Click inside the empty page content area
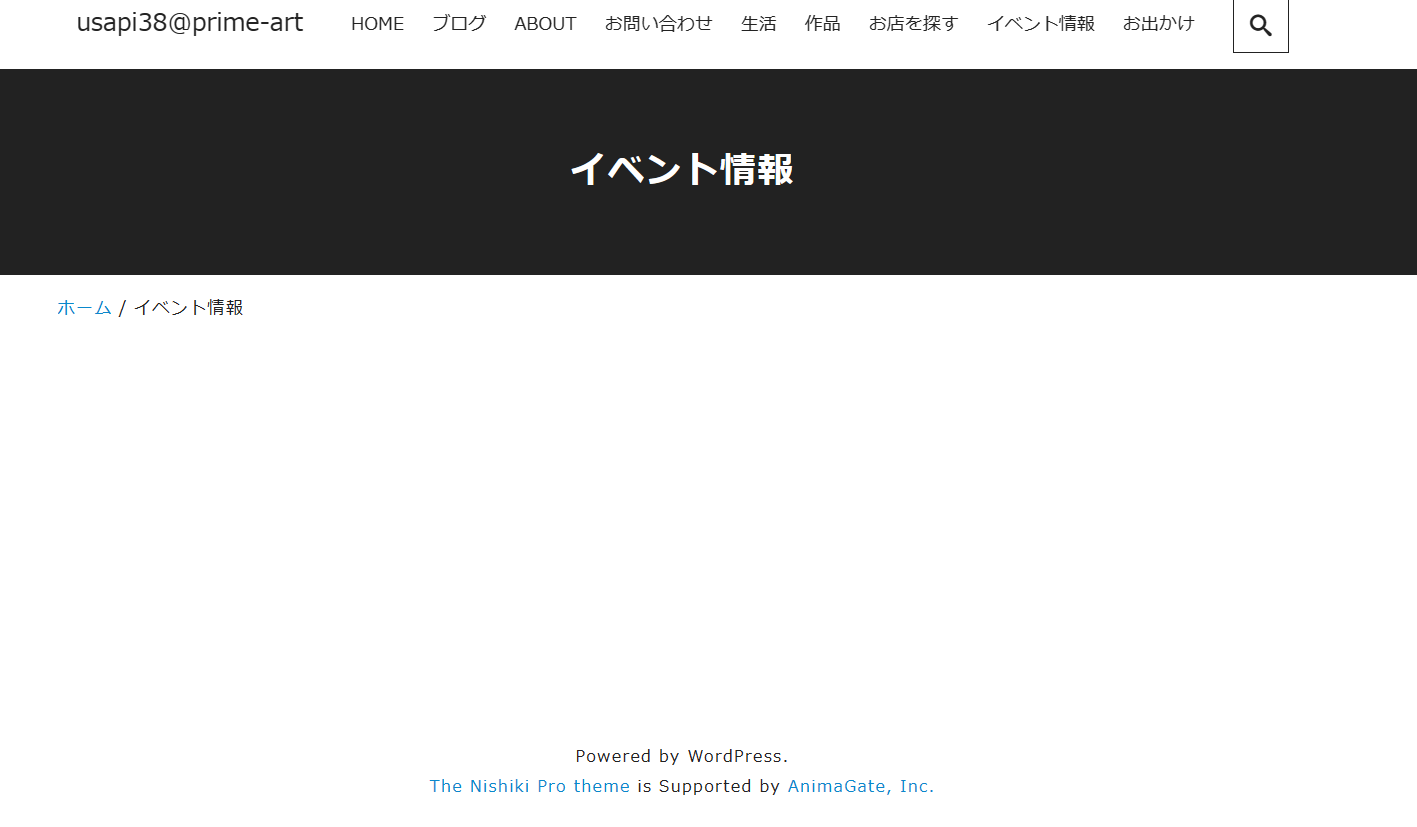The width and height of the screenshot is (1417, 827). click(681, 520)
